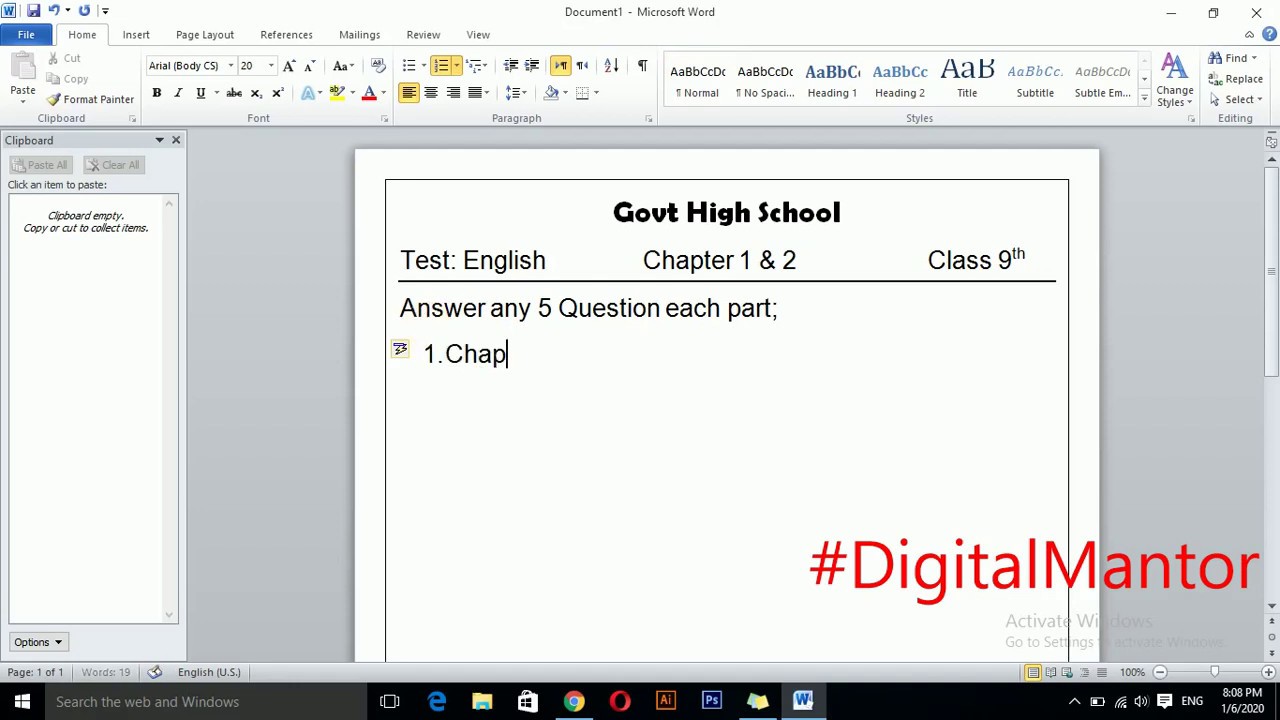Screen dimensions: 1280x720
Task: Justify the paragraph text
Action: 475,93
